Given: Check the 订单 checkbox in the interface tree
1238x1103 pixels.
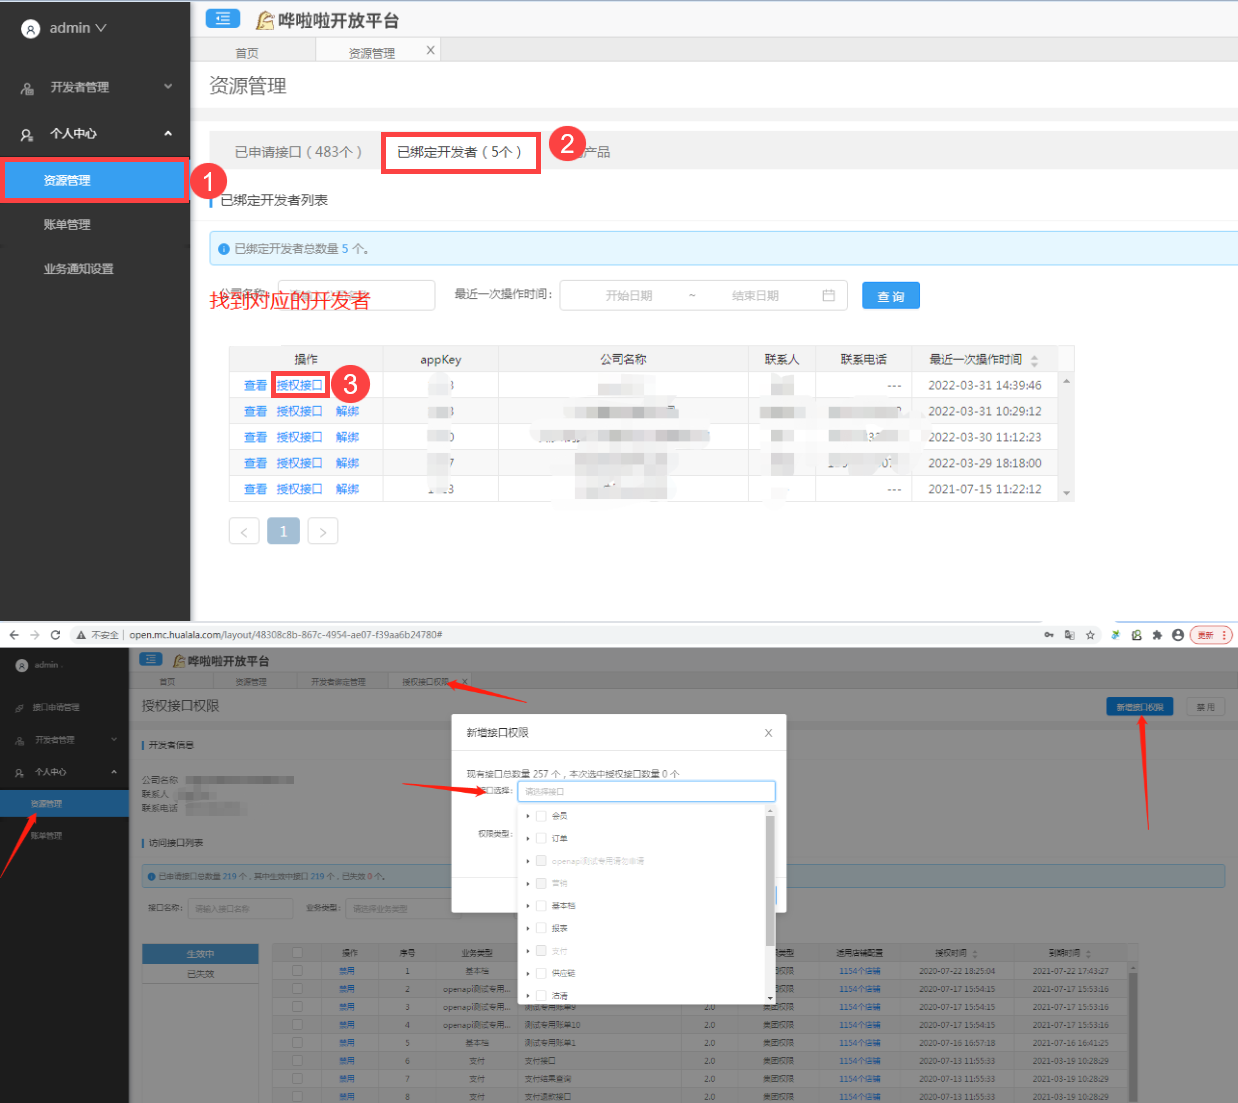Looking at the screenshot, I should pyautogui.click(x=541, y=838).
